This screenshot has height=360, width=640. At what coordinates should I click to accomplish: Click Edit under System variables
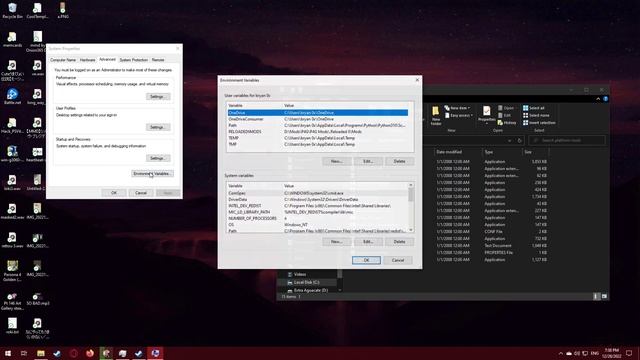368,242
